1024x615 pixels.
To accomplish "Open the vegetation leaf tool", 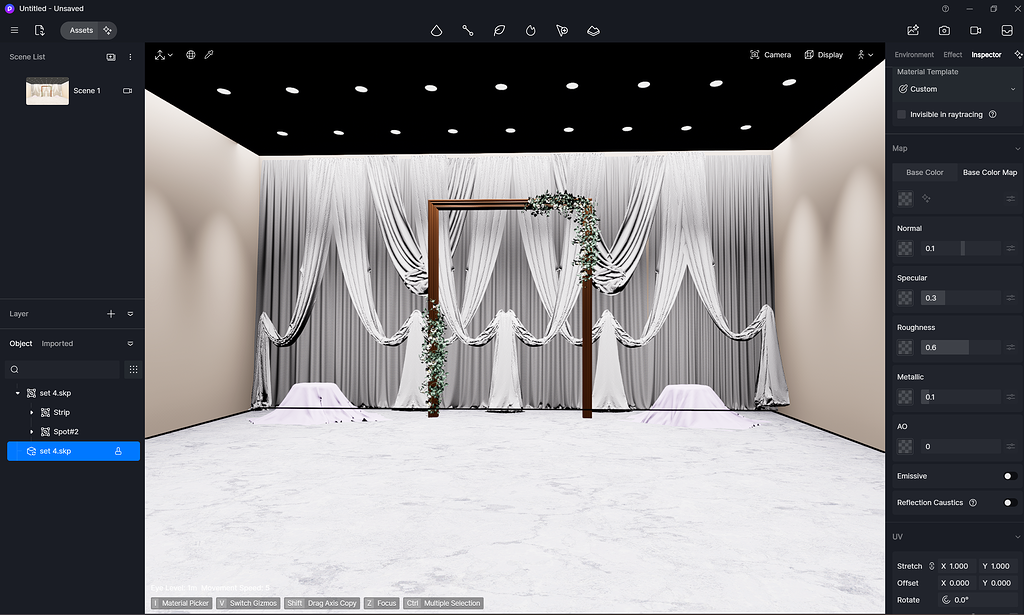I will [x=499, y=30].
